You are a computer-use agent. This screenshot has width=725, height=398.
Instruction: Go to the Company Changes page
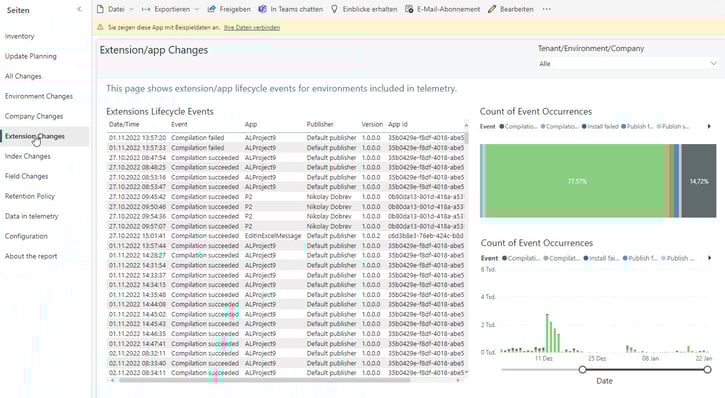click(34, 116)
